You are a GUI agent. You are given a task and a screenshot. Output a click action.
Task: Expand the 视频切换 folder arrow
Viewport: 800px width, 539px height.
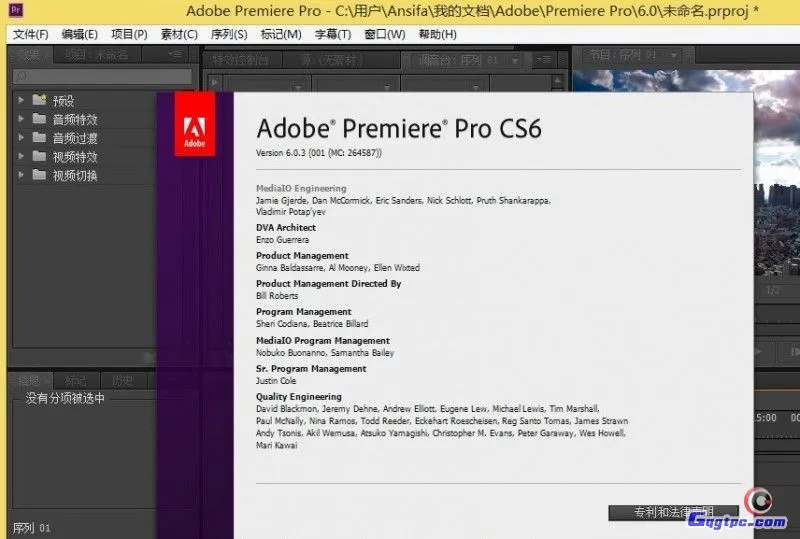point(20,175)
